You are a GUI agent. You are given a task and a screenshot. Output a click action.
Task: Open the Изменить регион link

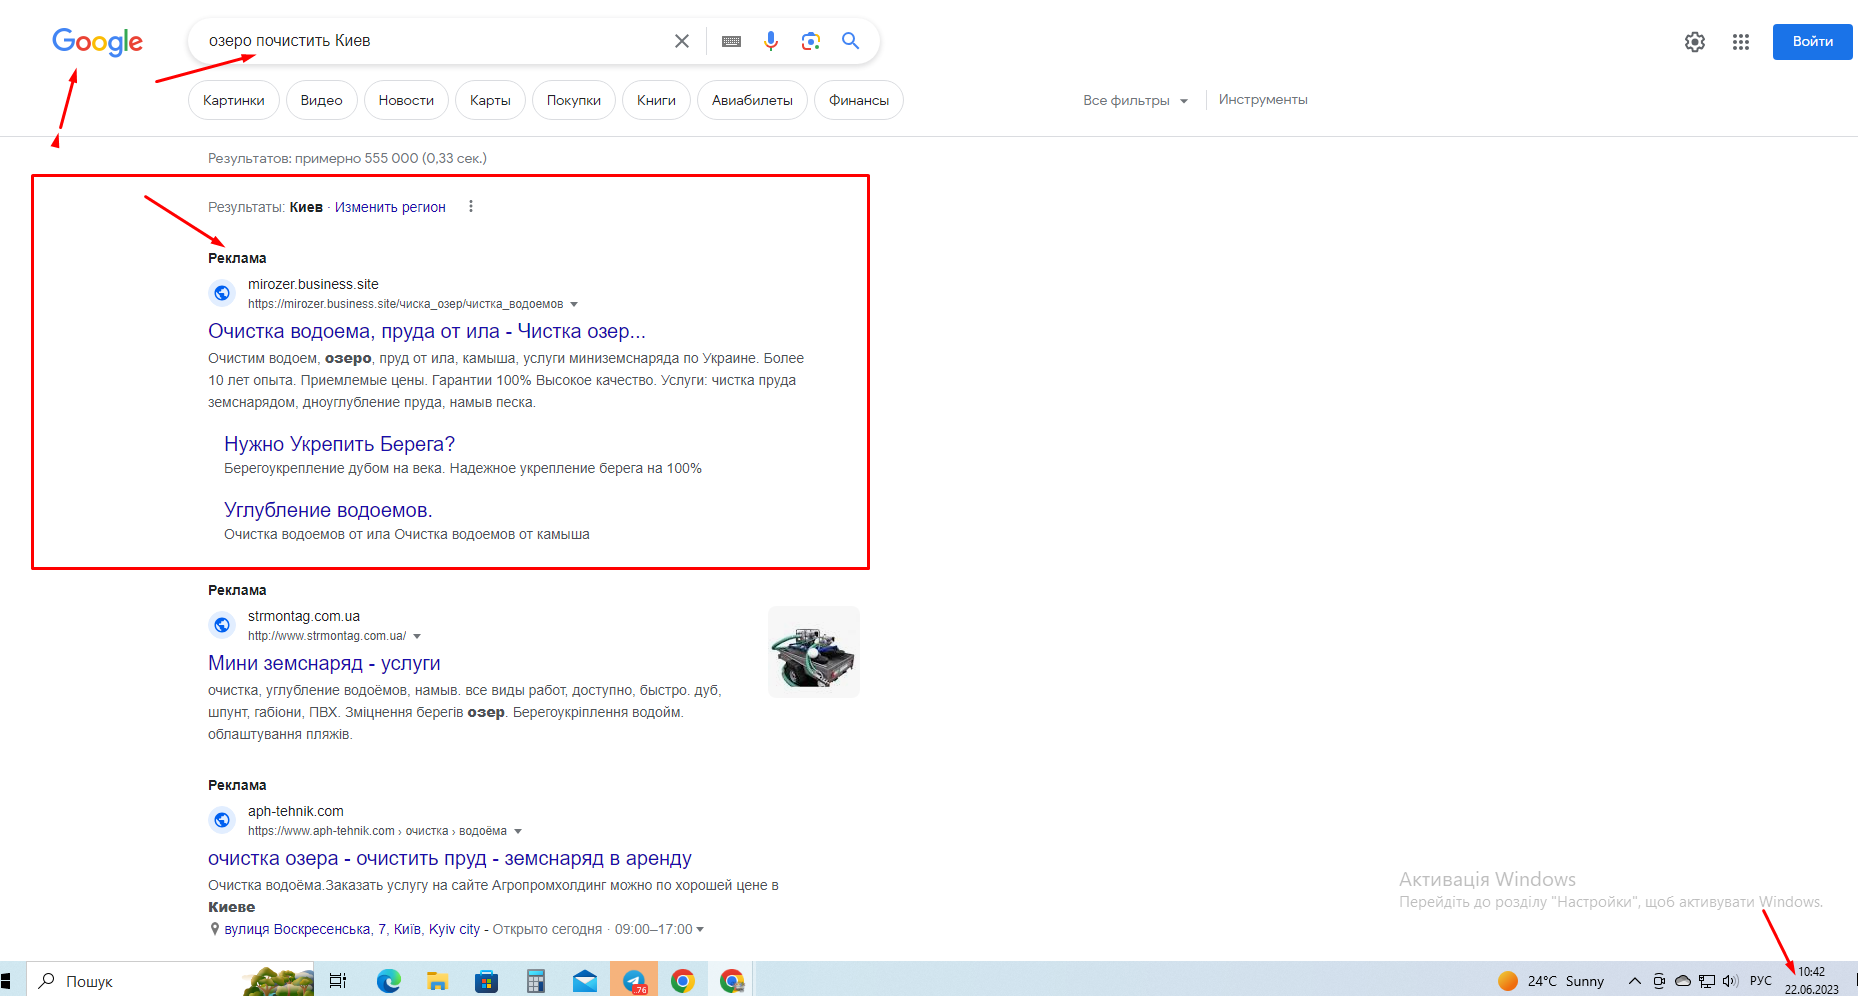click(x=390, y=207)
